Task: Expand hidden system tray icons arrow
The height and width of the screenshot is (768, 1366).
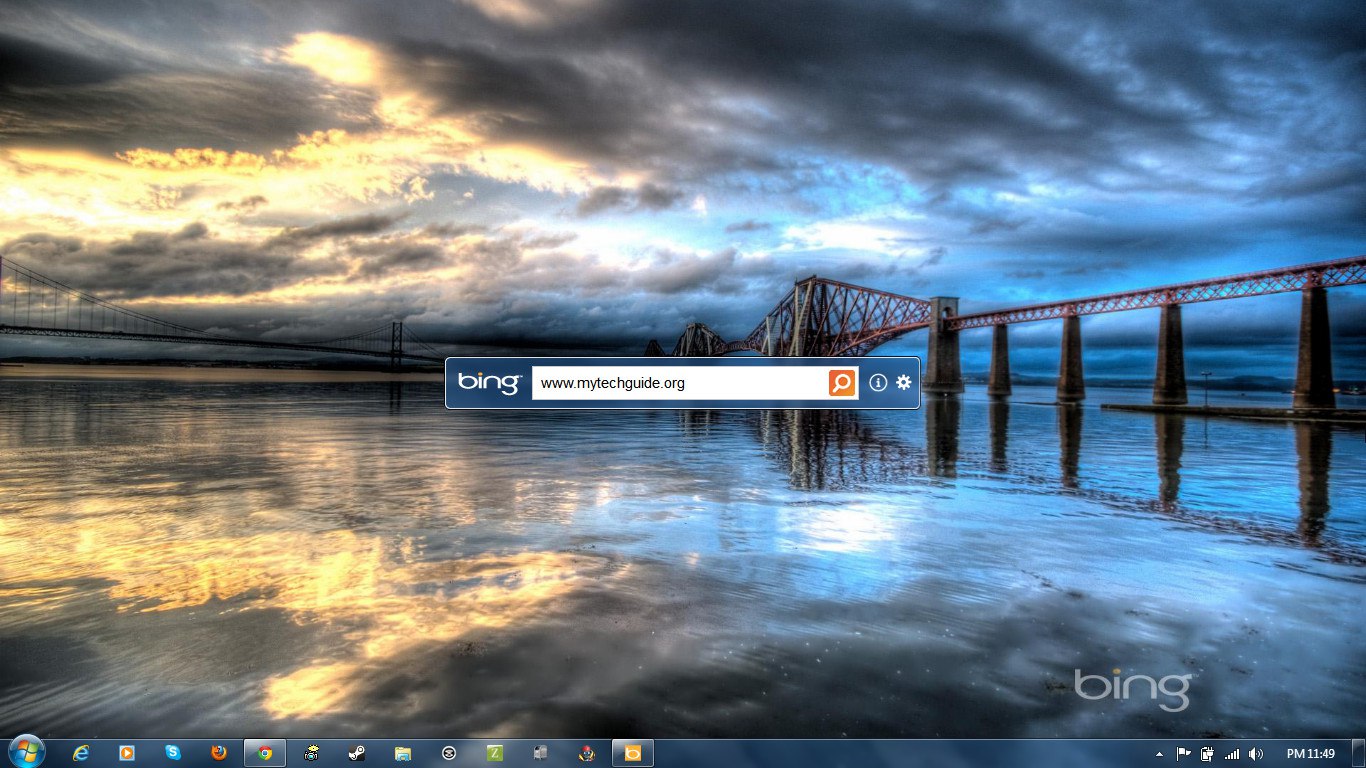Action: [1159, 754]
